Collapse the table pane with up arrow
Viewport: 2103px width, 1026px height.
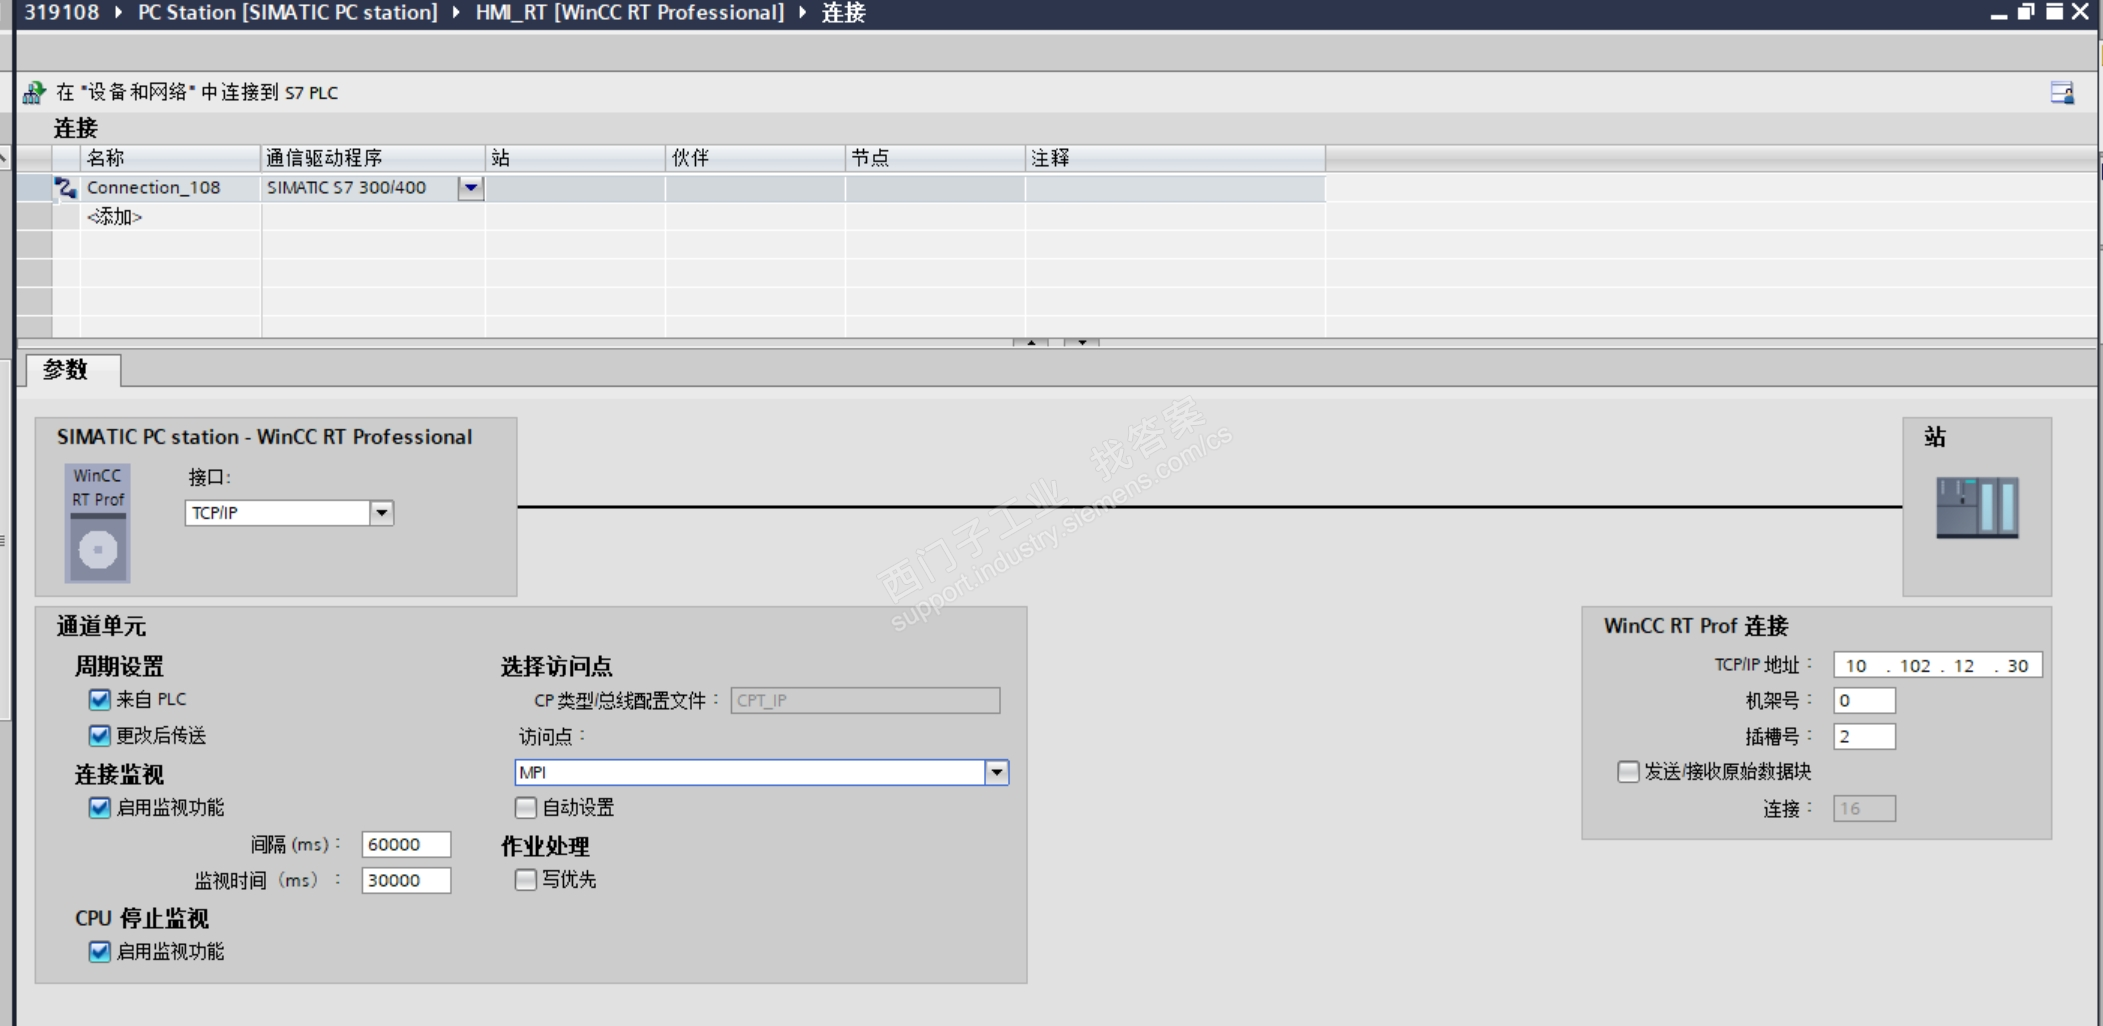coord(1030,343)
